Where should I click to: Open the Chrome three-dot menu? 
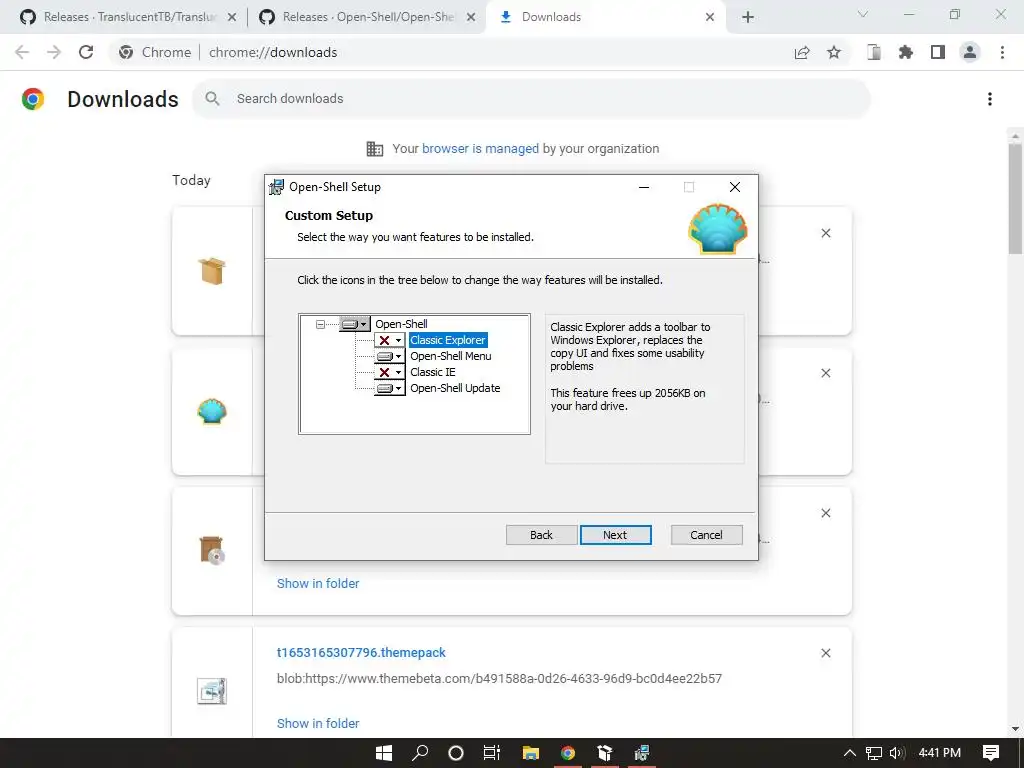click(1002, 52)
